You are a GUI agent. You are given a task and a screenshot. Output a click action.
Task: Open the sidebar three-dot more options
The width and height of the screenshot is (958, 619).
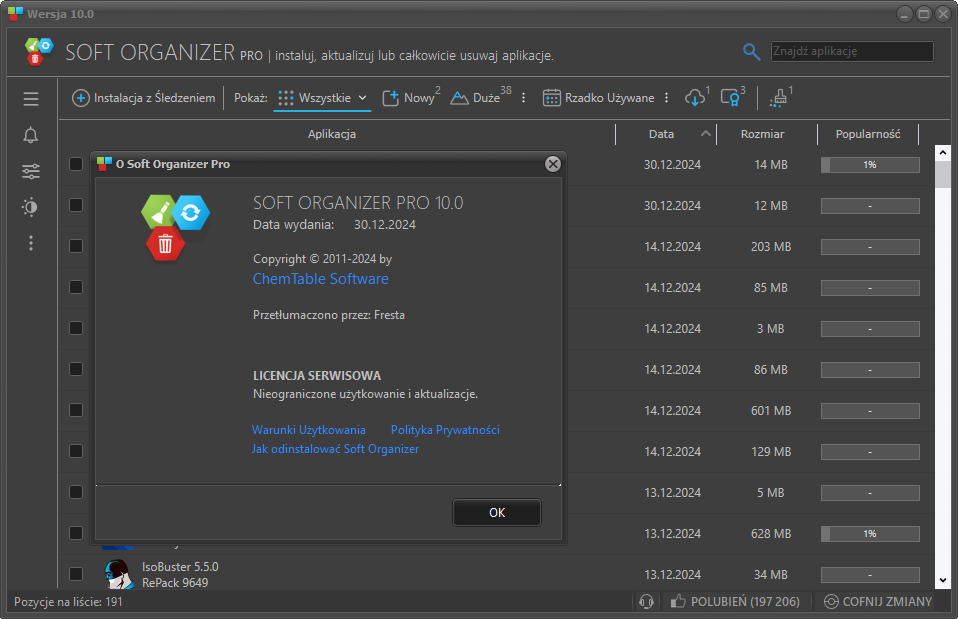(31, 243)
